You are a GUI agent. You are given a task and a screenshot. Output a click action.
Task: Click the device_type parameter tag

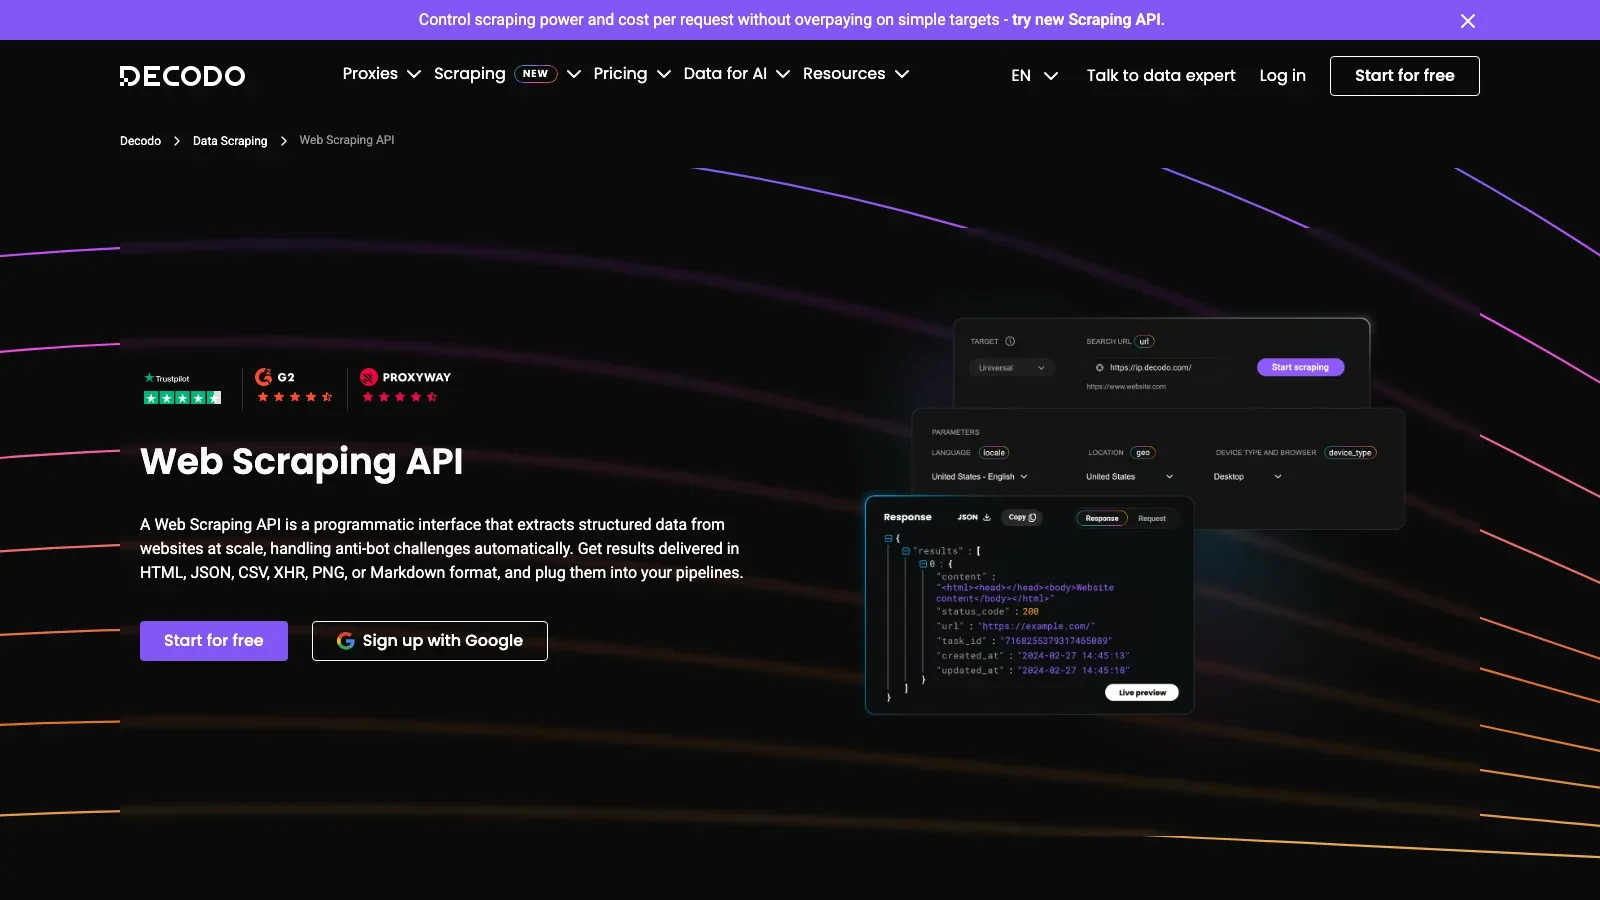tap(1350, 453)
